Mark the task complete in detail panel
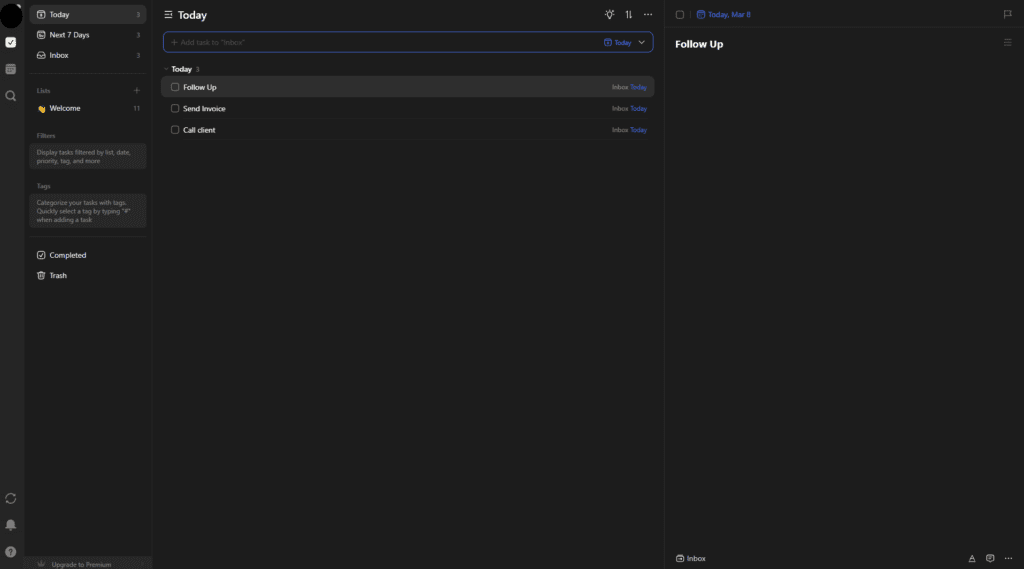 tap(680, 14)
